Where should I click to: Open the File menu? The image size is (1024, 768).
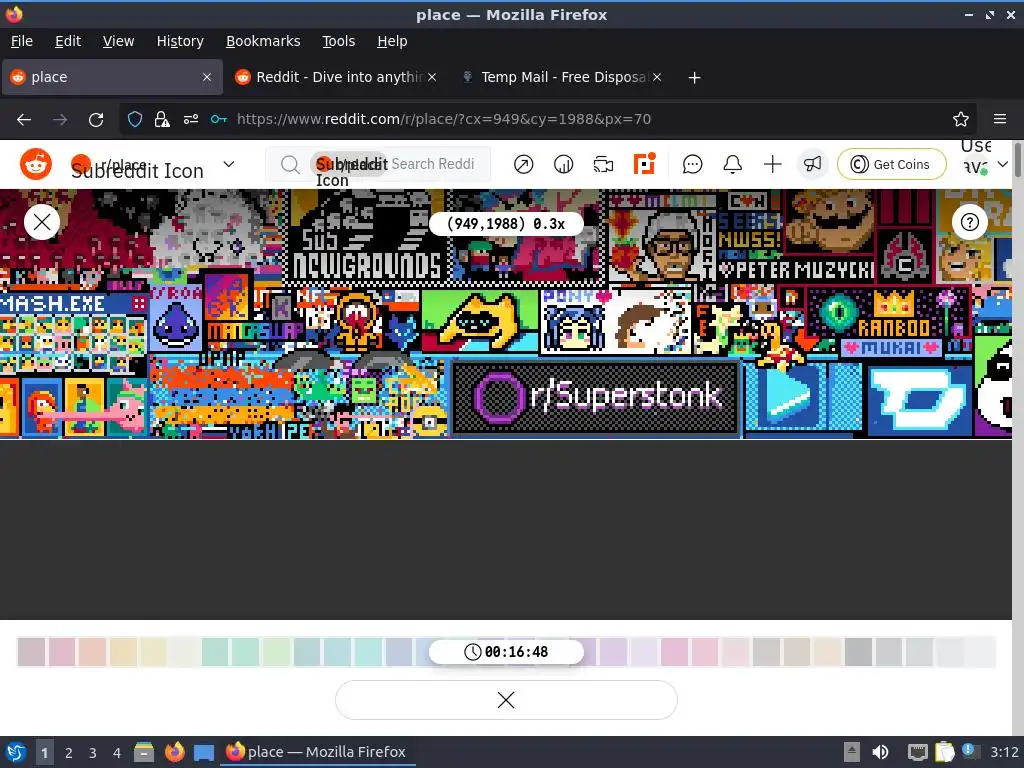[22, 41]
